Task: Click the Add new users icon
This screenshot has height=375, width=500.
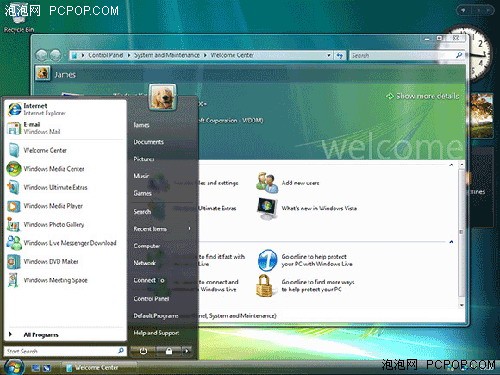Action: point(267,183)
